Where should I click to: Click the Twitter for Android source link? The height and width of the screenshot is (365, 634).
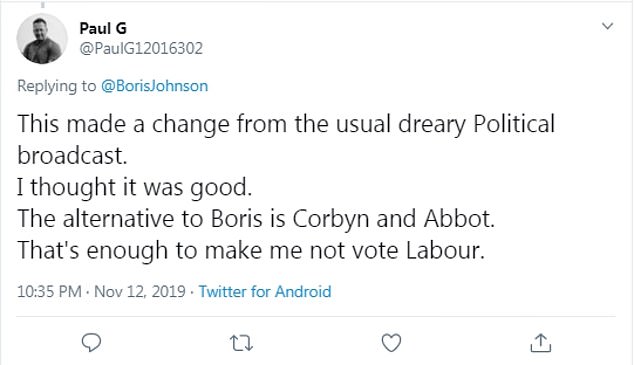(x=265, y=291)
